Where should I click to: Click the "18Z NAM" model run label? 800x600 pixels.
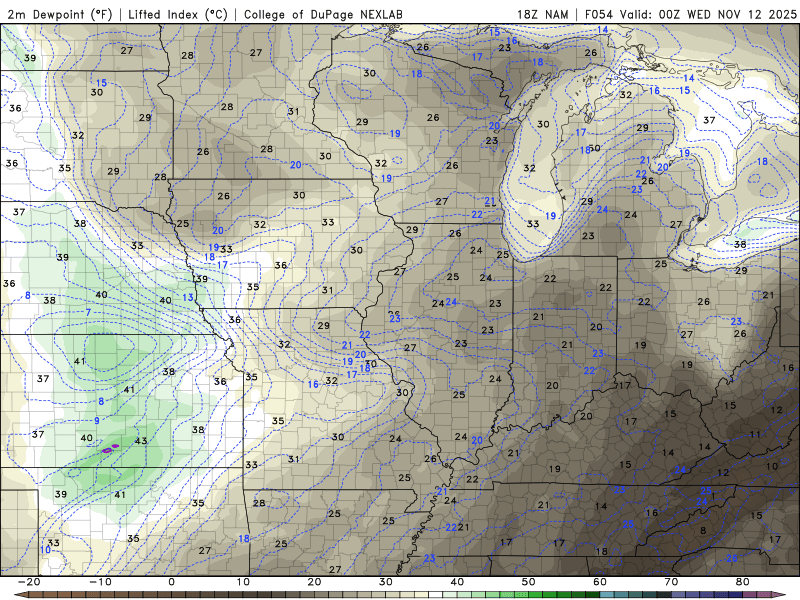tap(543, 14)
